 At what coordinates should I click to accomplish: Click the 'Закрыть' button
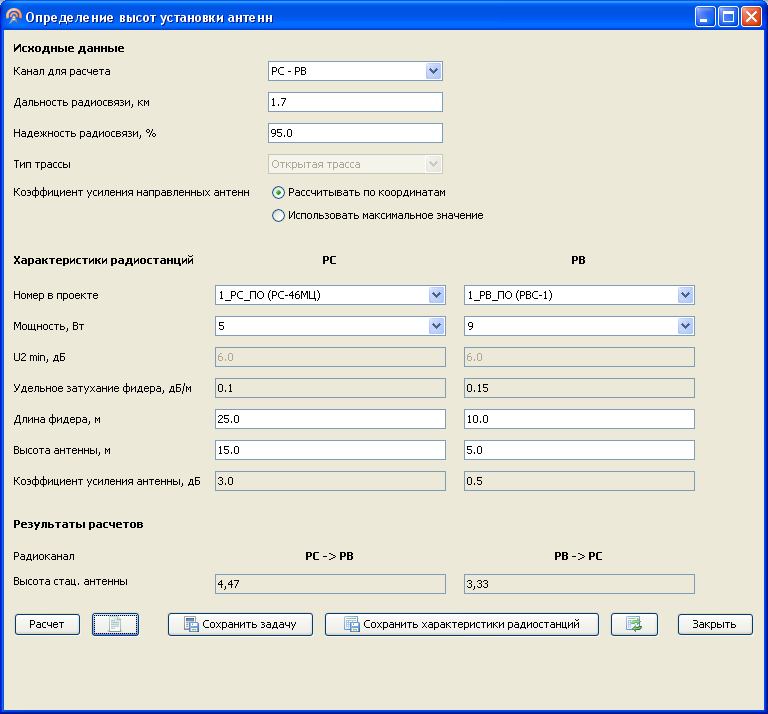715,624
